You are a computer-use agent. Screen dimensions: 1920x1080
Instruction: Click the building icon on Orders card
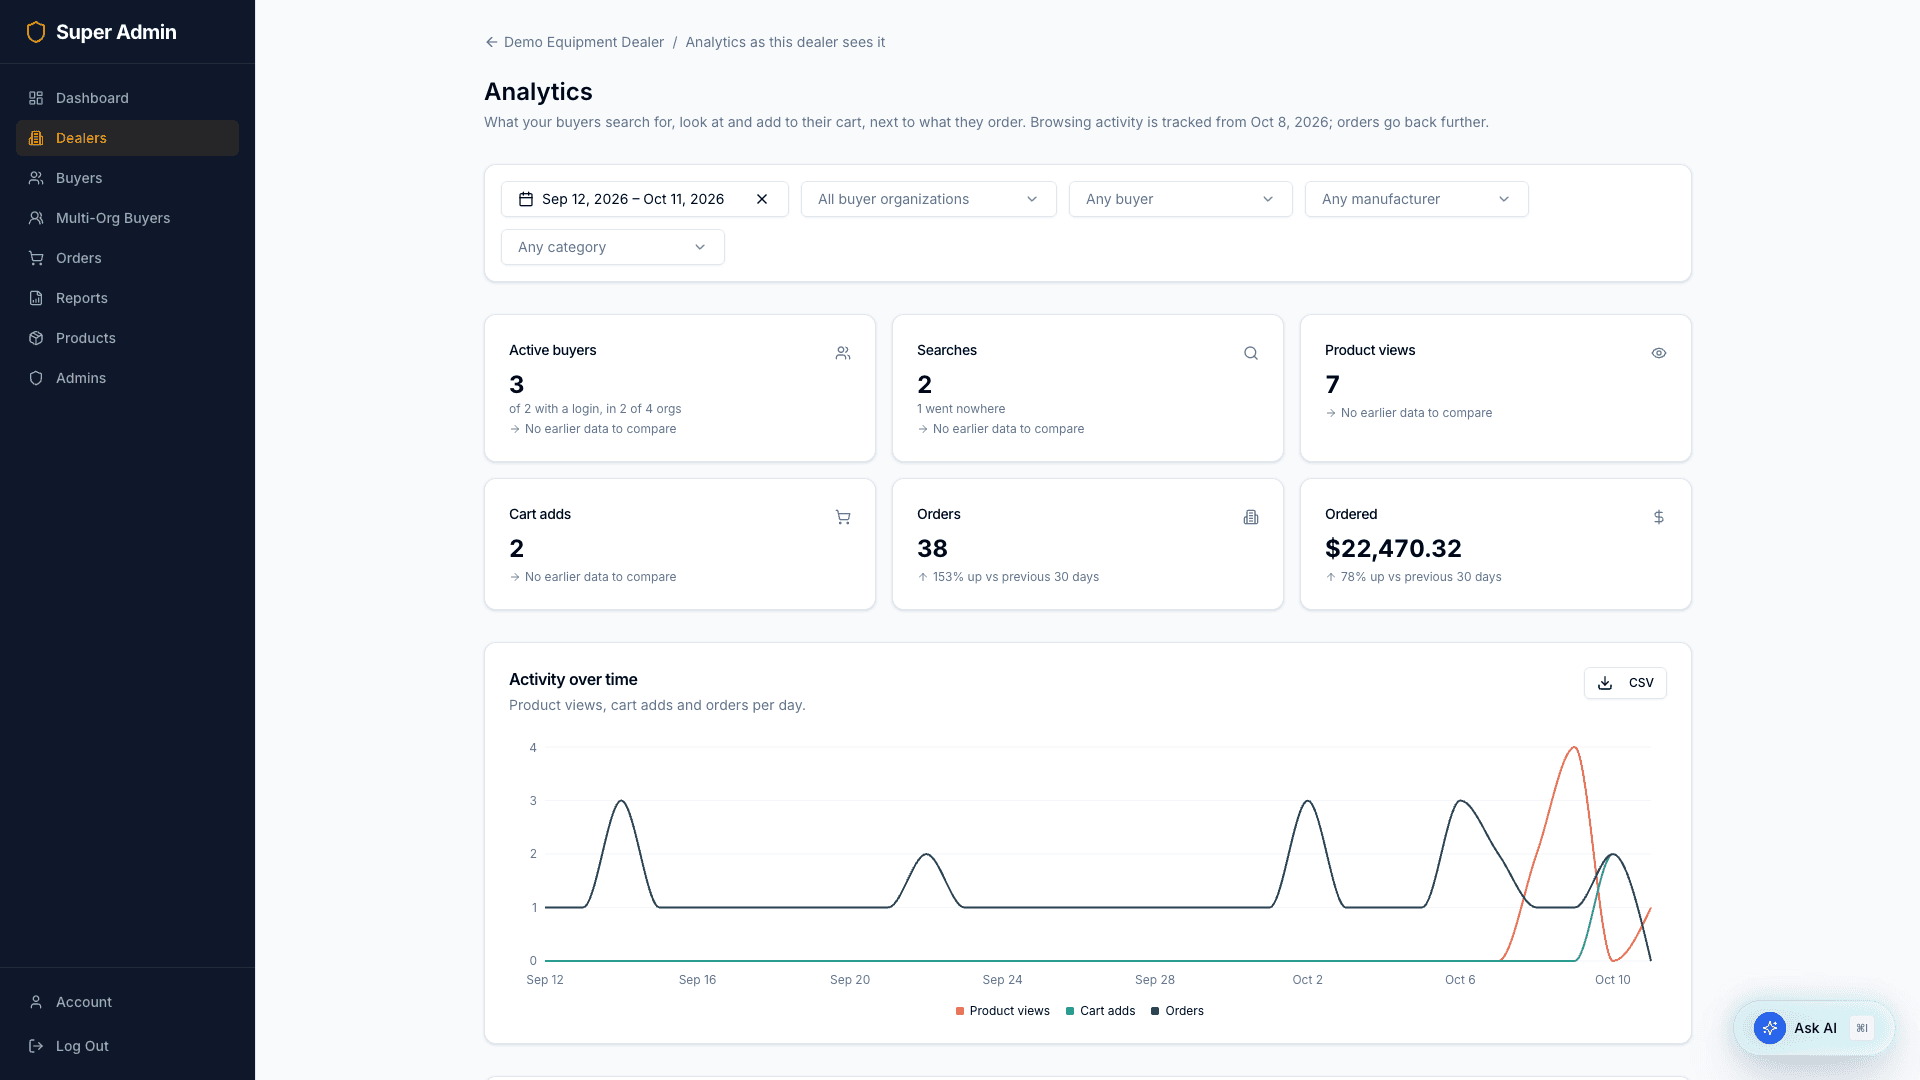pos(1251,517)
